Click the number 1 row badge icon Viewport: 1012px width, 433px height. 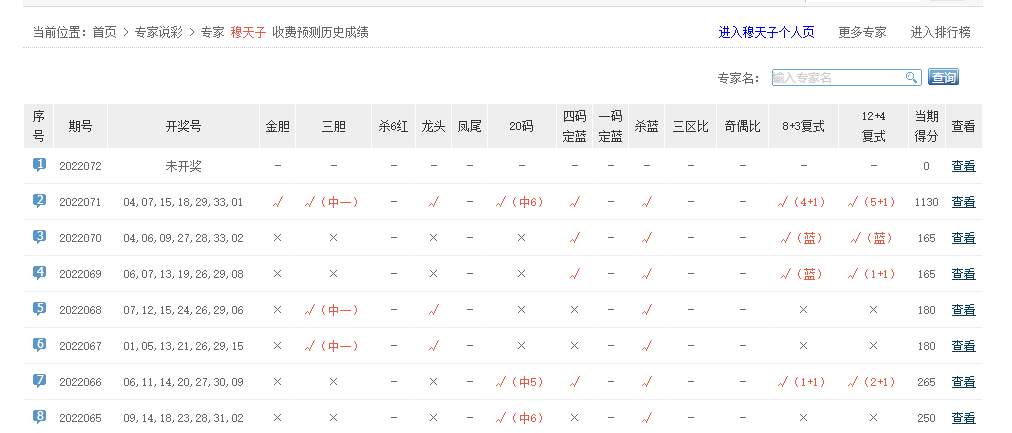pos(39,165)
